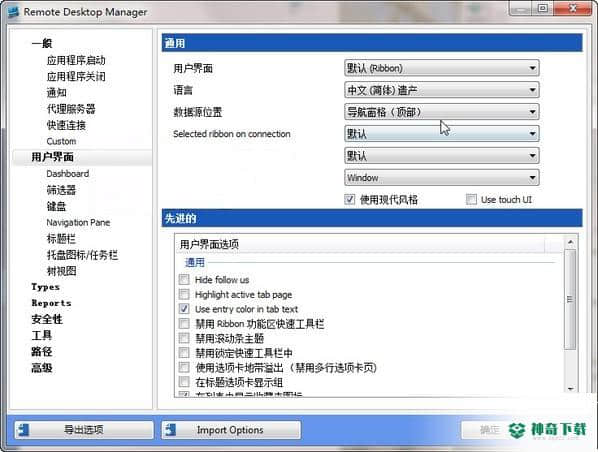Click the 通用 group label in the list

click(195, 263)
